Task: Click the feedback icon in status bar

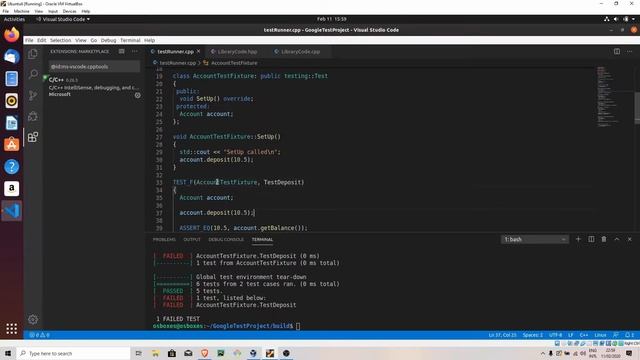Action: [x=616, y=335]
